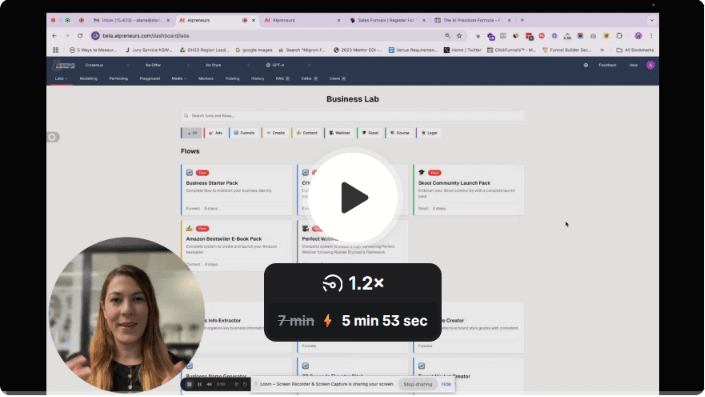The image size is (705, 397).
Task: Open the Funnel Builder Sec bookmark
Action: click(566, 50)
